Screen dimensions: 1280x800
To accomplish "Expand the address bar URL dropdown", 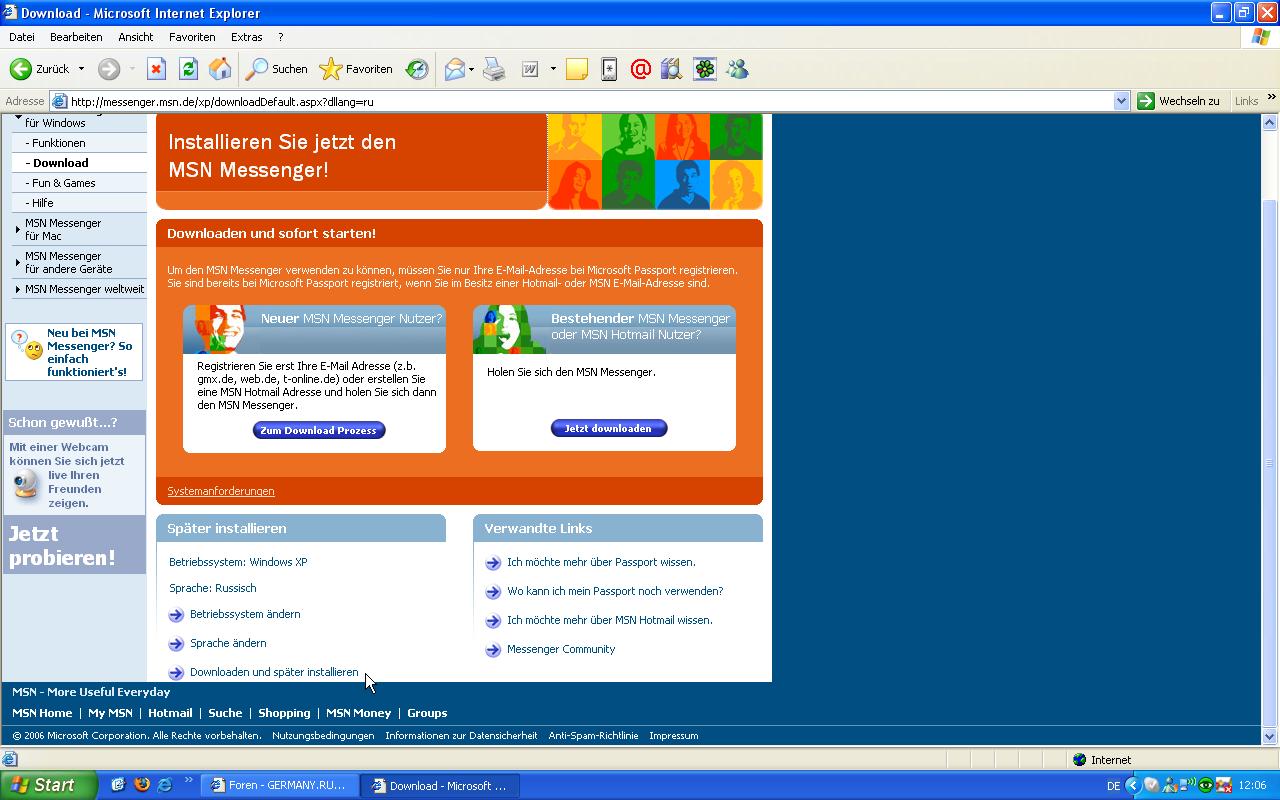I will [x=1122, y=101].
